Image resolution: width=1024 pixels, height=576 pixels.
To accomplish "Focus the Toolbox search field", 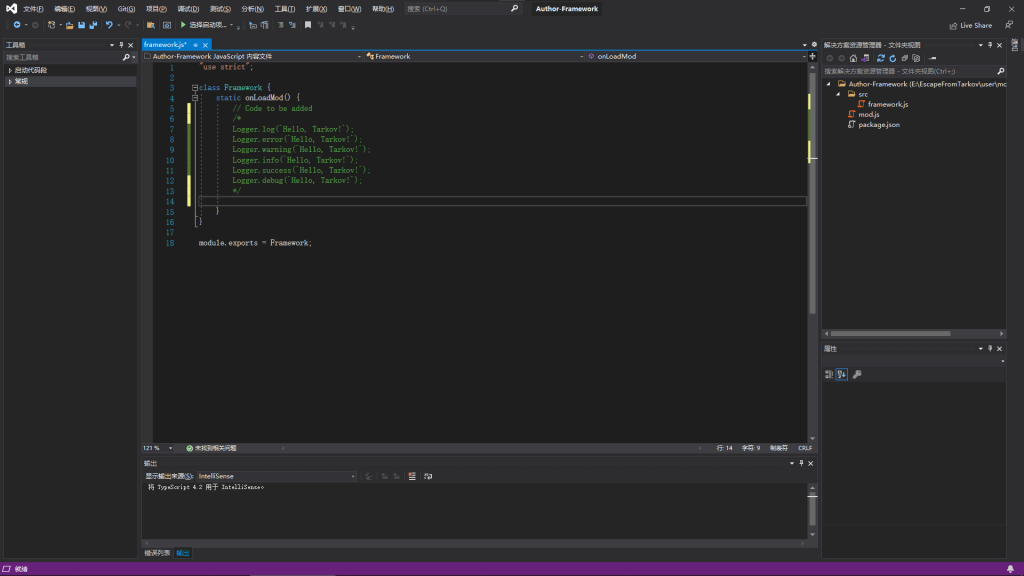I will (x=63, y=57).
